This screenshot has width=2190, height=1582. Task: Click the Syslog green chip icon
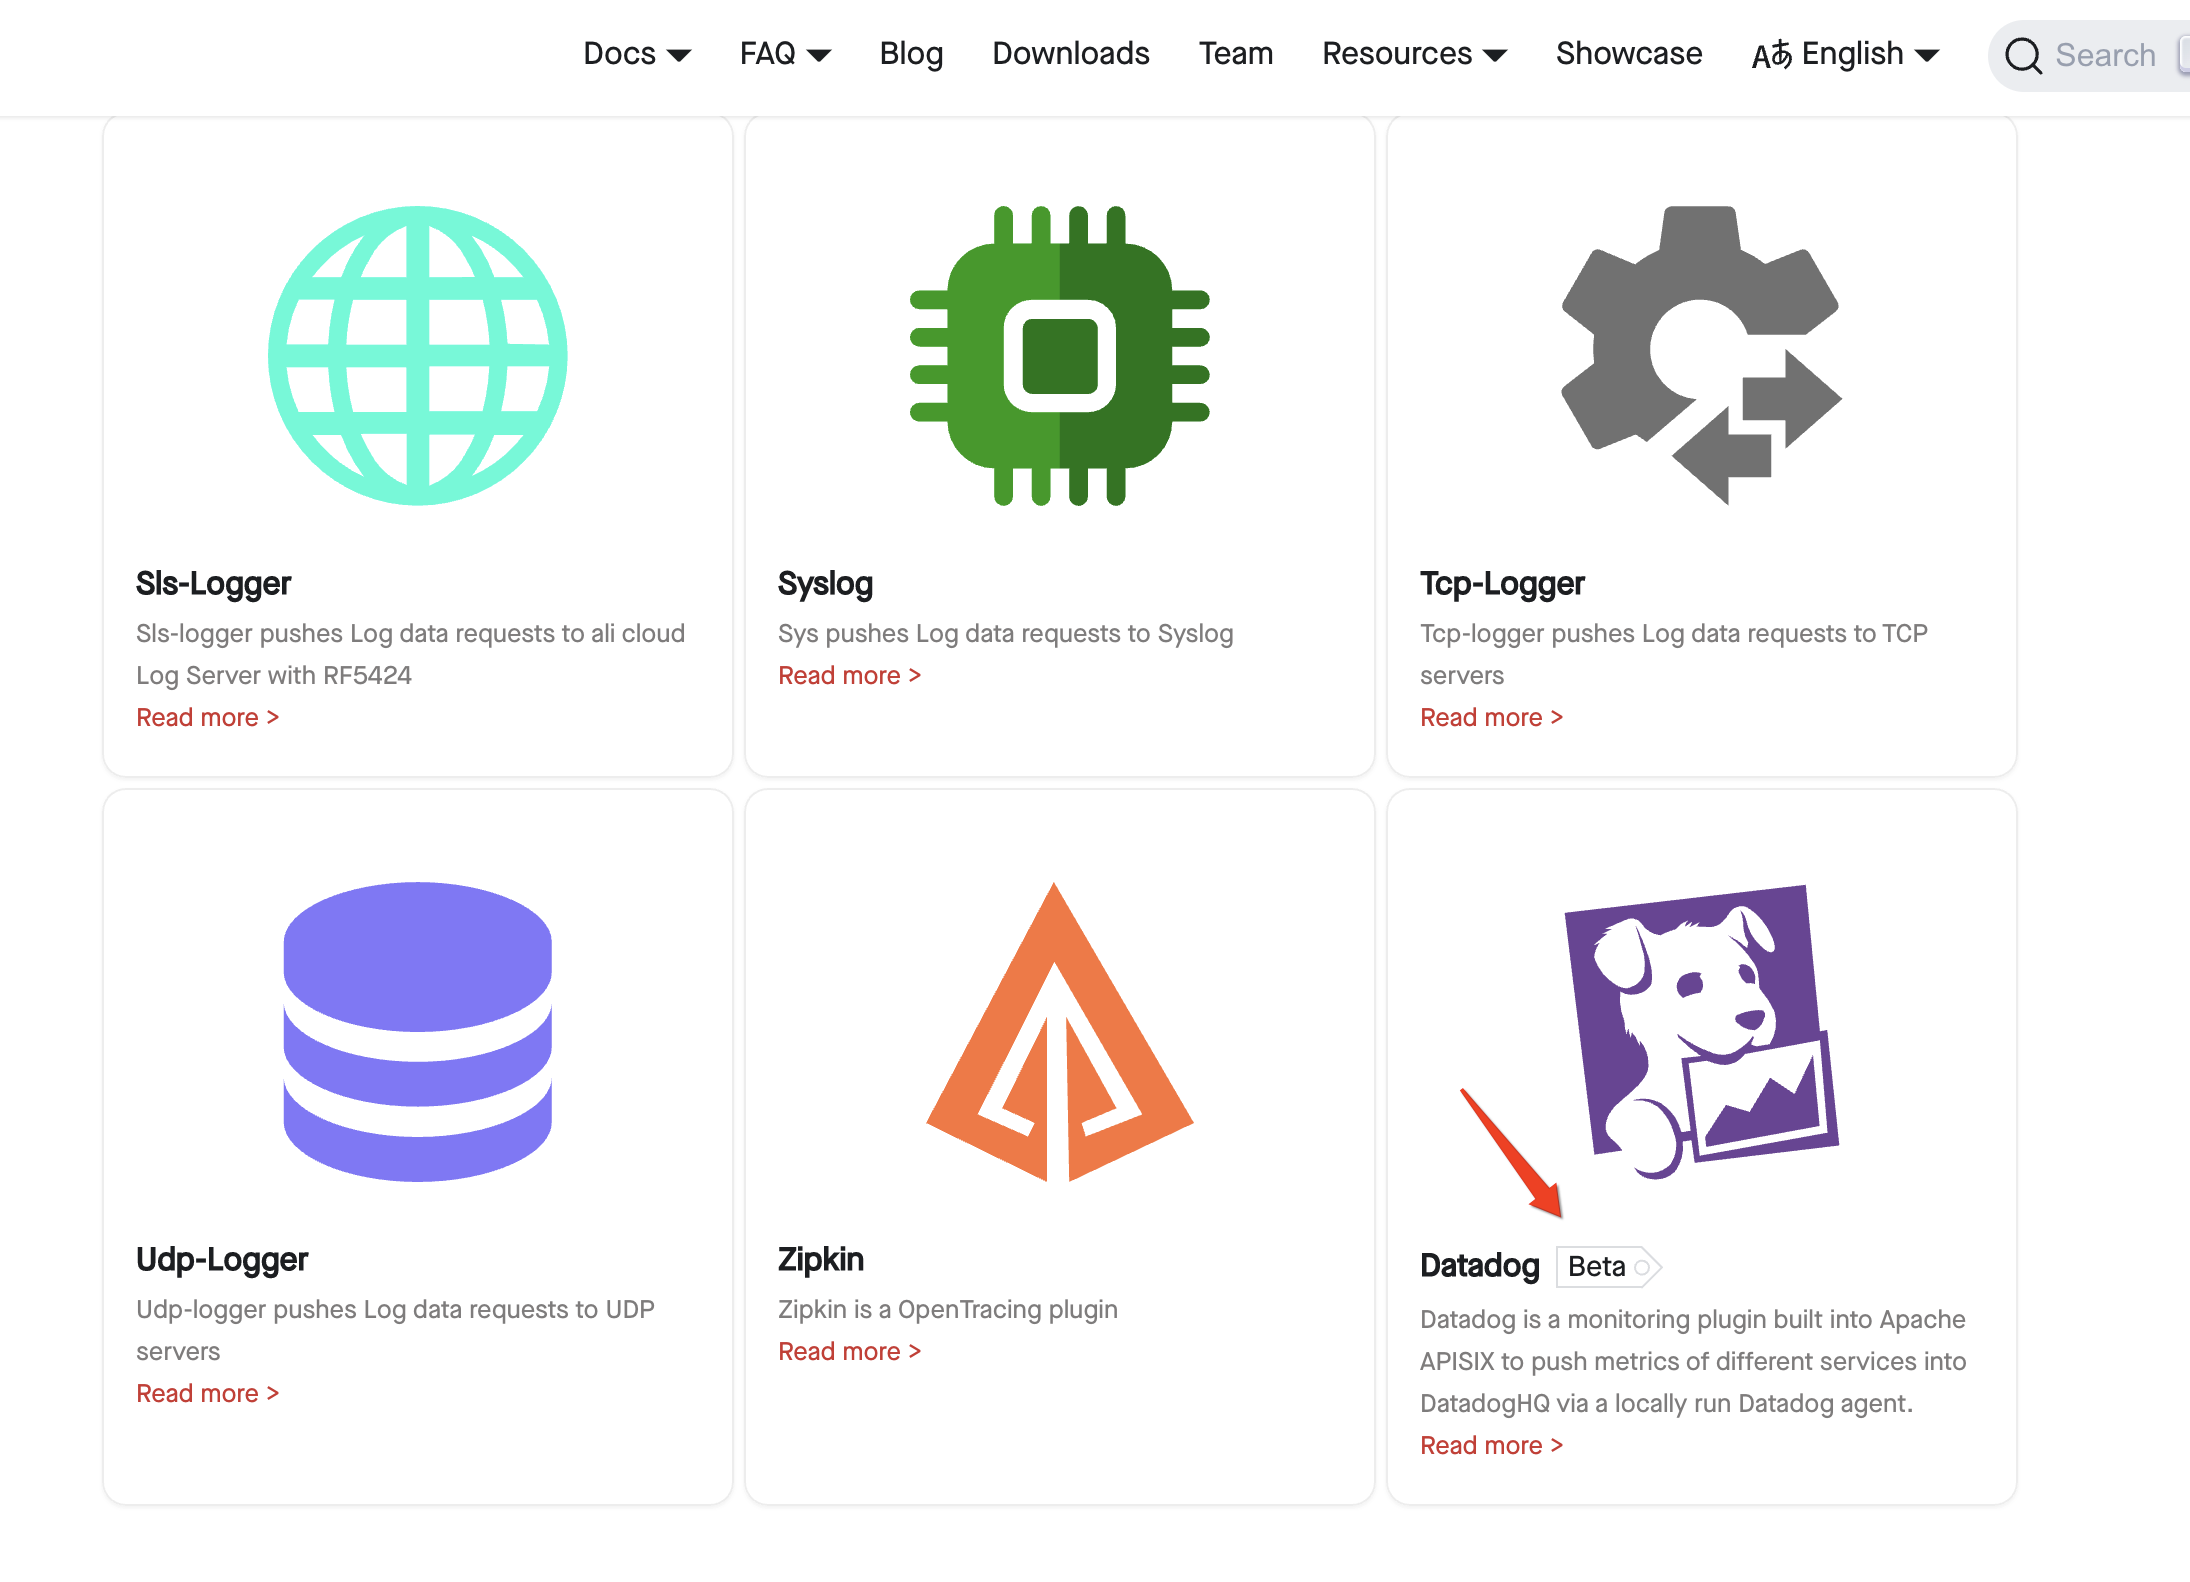click(1059, 355)
